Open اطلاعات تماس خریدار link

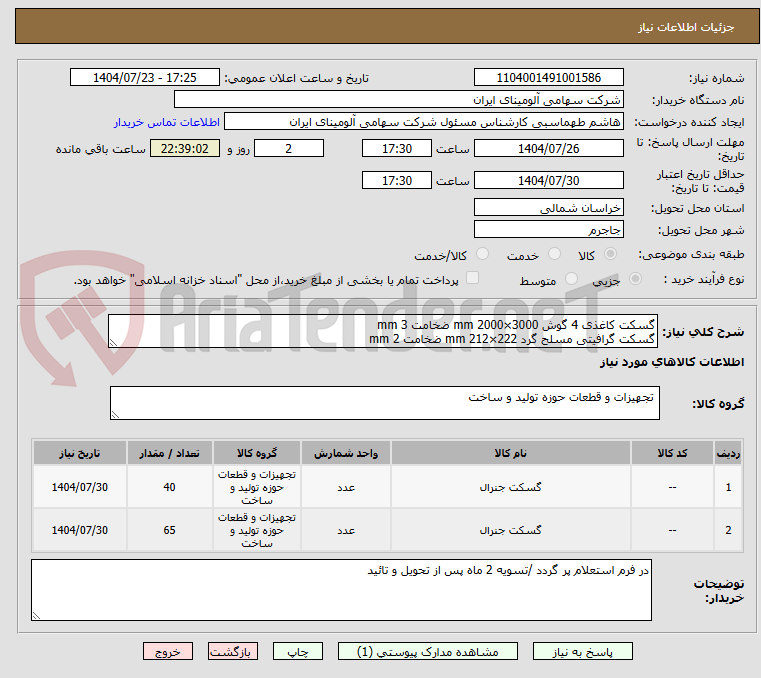pos(167,122)
